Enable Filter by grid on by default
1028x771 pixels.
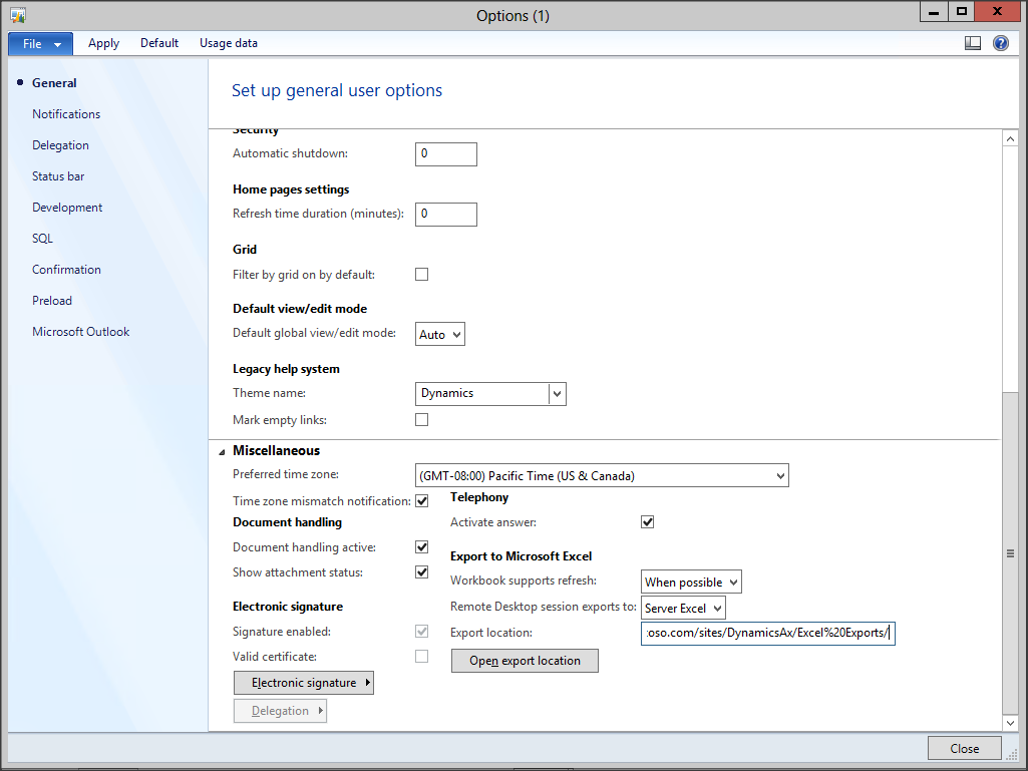point(422,274)
